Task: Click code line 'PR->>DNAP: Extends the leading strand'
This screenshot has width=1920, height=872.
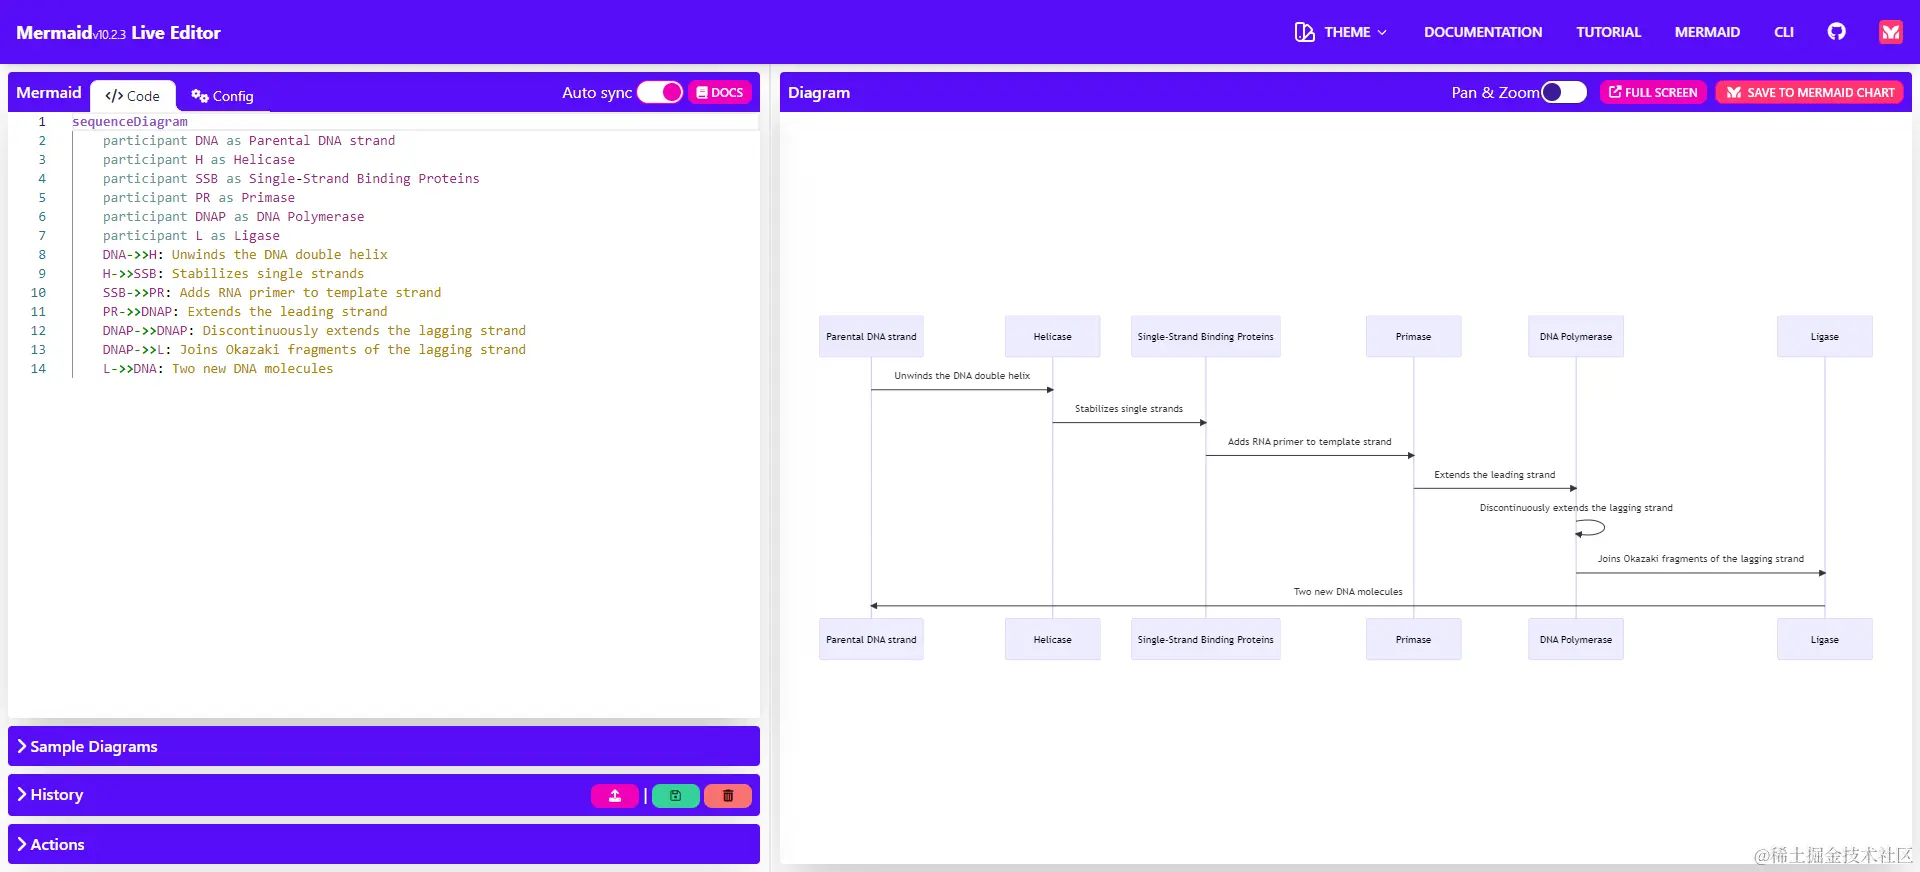Action: pos(245,312)
